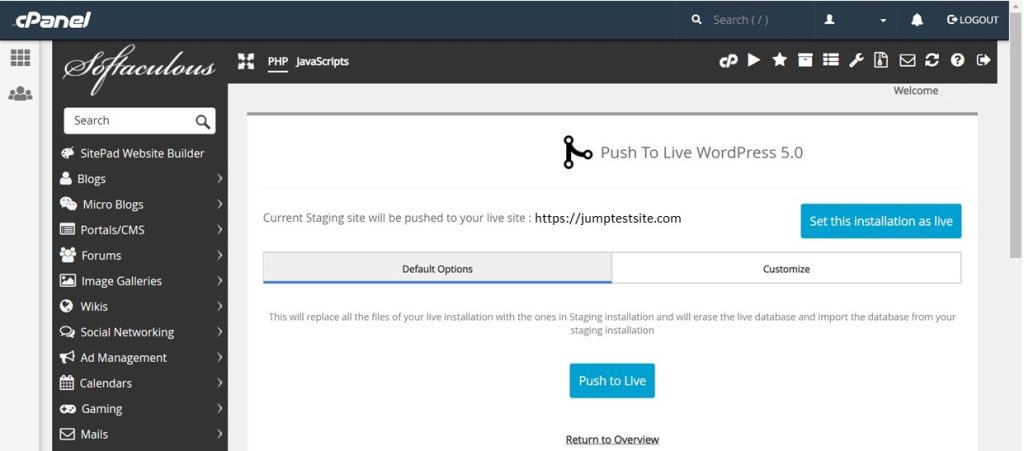The height and width of the screenshot is (451, 1024).
Task: Open the help question mark icon
Action: coord(957,60)
